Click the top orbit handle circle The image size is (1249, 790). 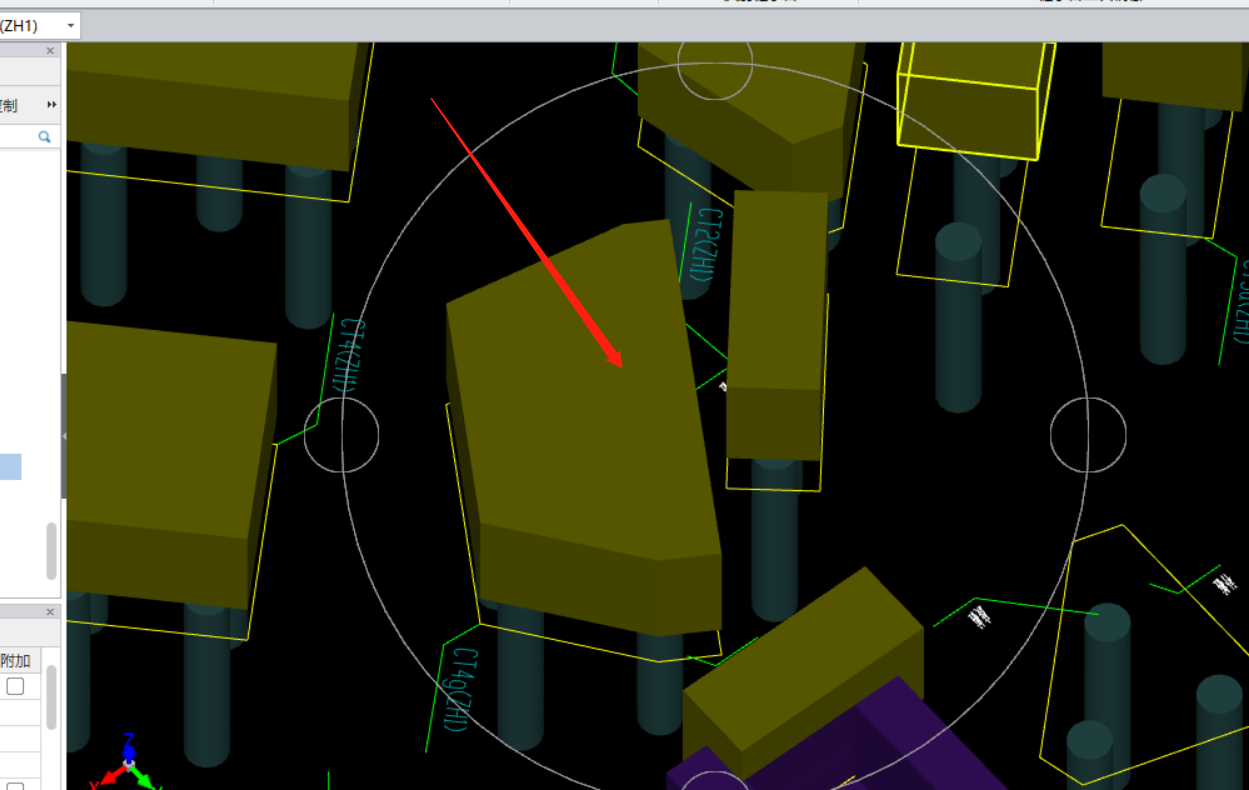pos(715,62)
